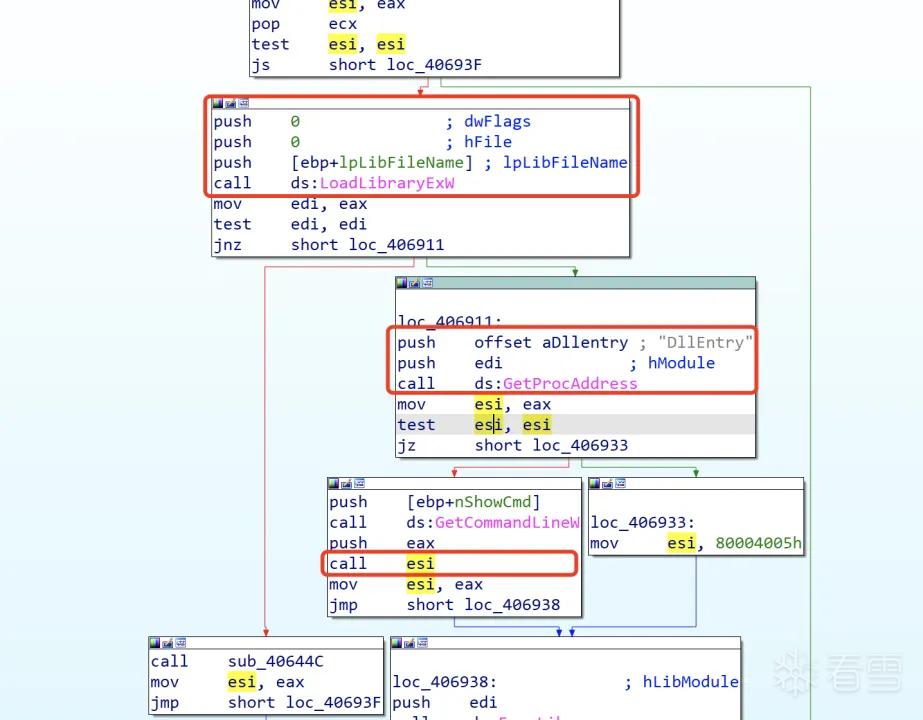Click the node color icon on loc_406938 block
Viewport: 923px width, 720px height.
397,642
